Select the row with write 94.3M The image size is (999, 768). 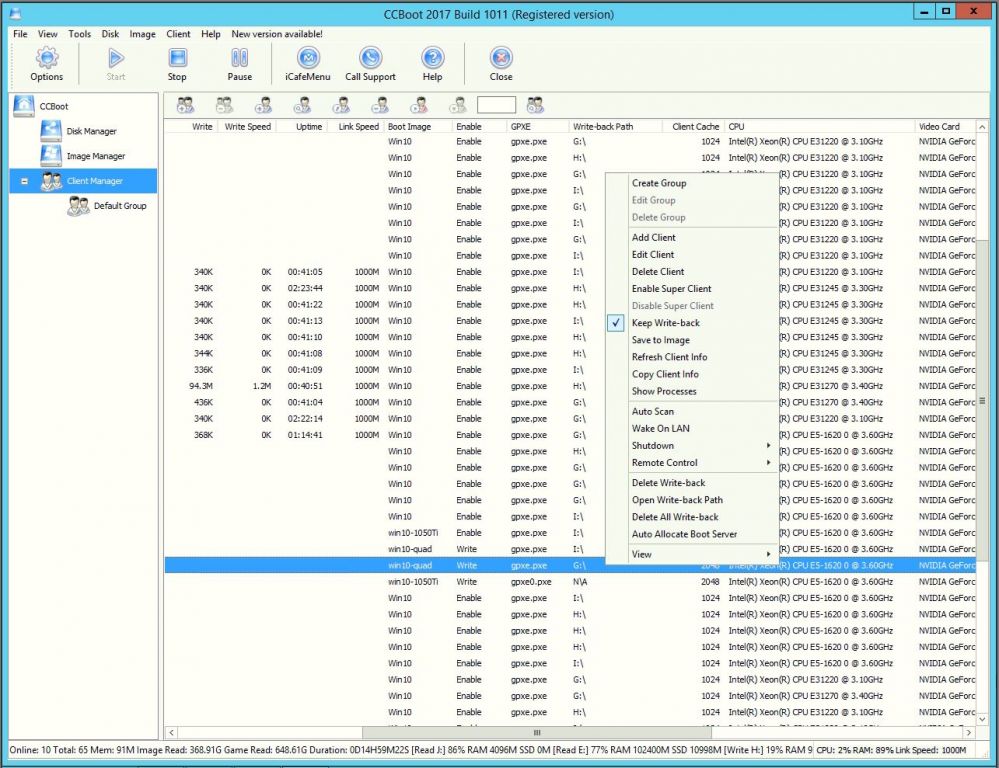570,386
